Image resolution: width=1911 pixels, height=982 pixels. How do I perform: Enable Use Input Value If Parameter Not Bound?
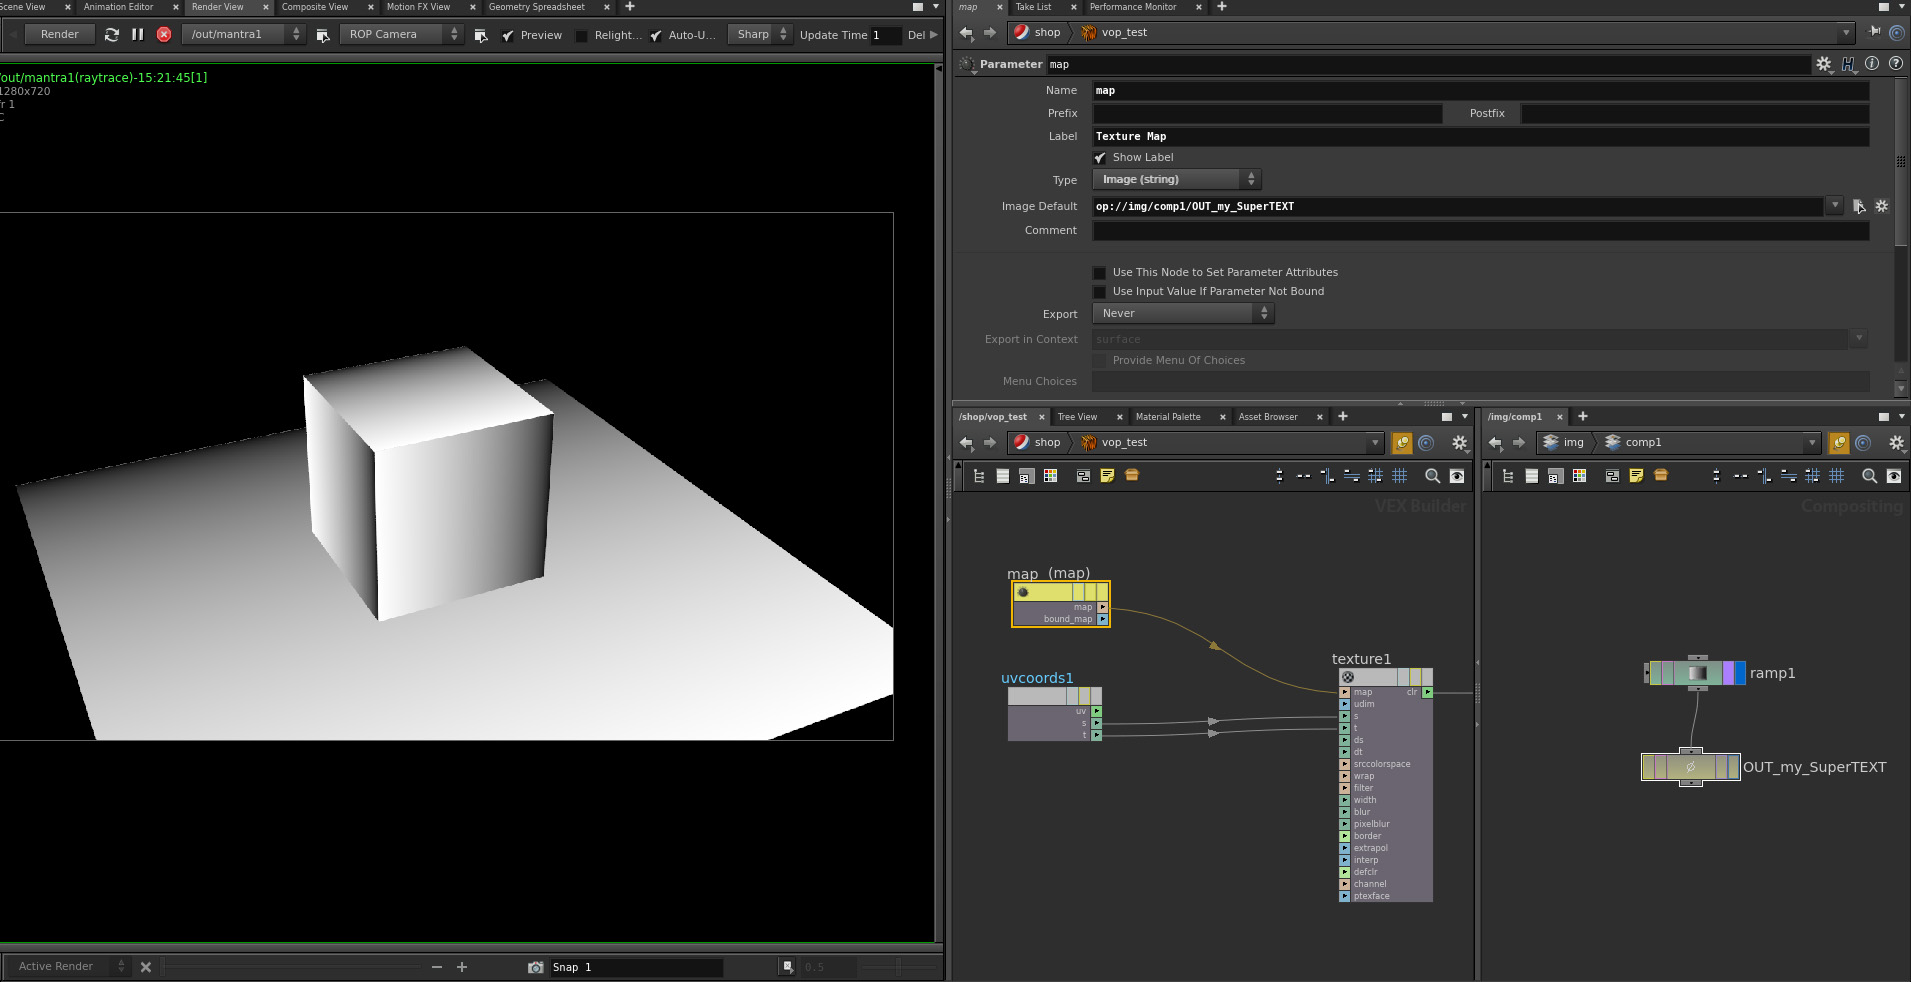1100,292
